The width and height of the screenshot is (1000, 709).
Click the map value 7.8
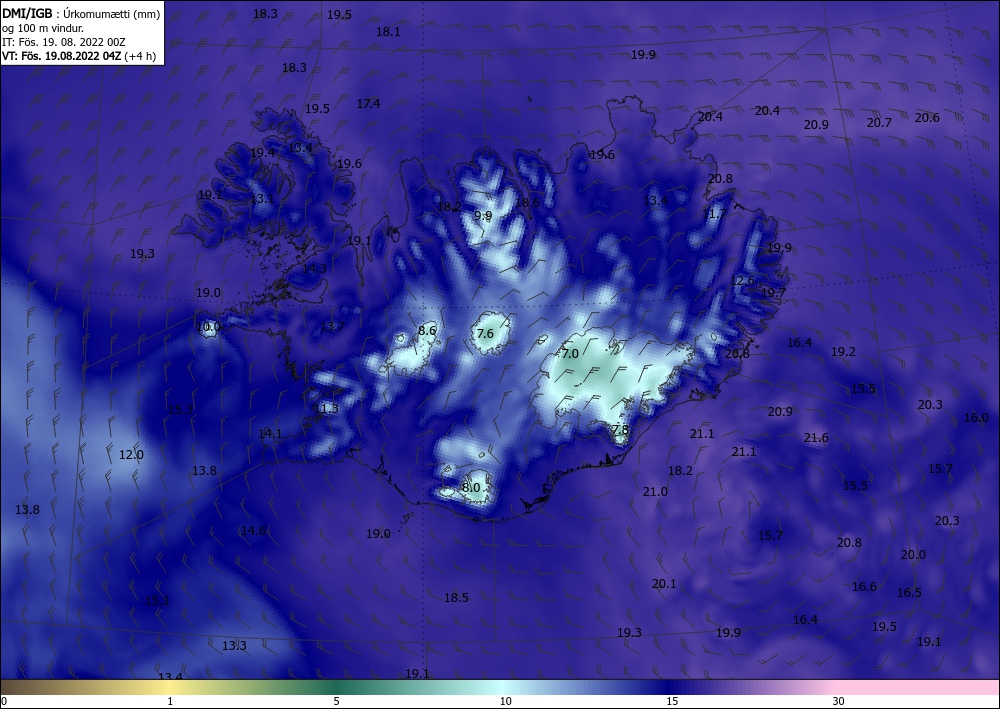click(x=621, y=430)
